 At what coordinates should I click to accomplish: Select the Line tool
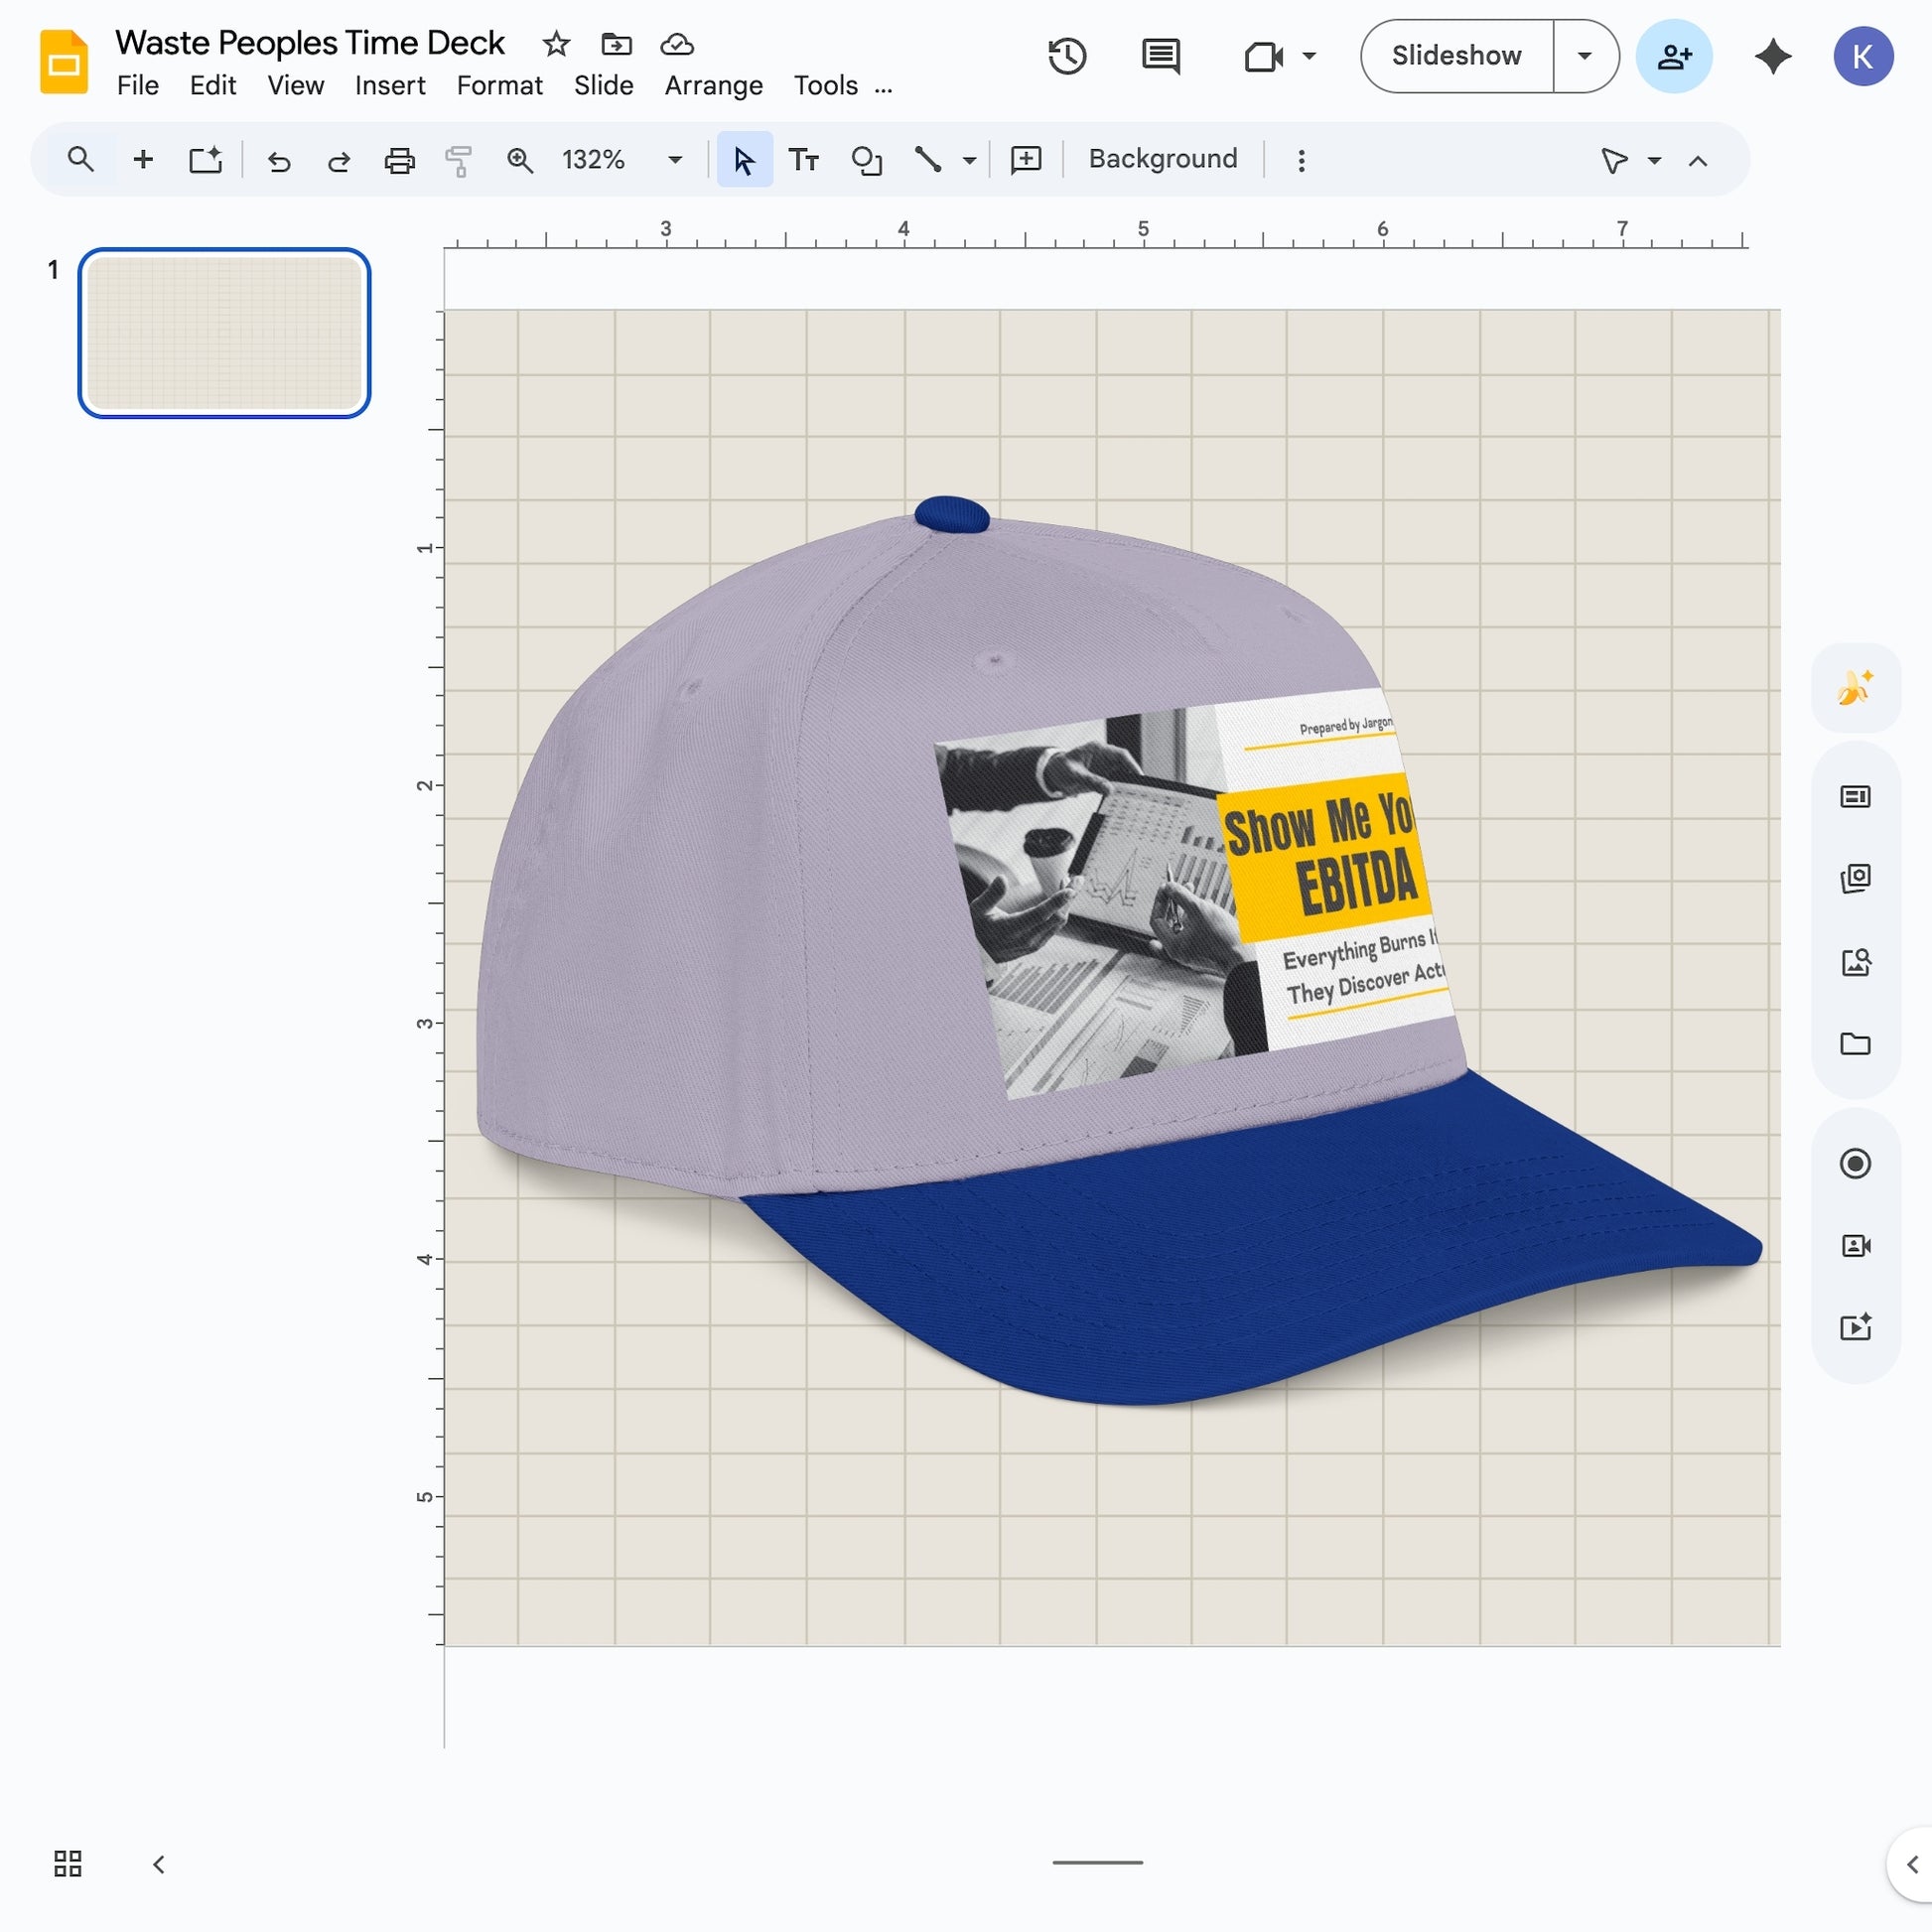pos(928,160)
